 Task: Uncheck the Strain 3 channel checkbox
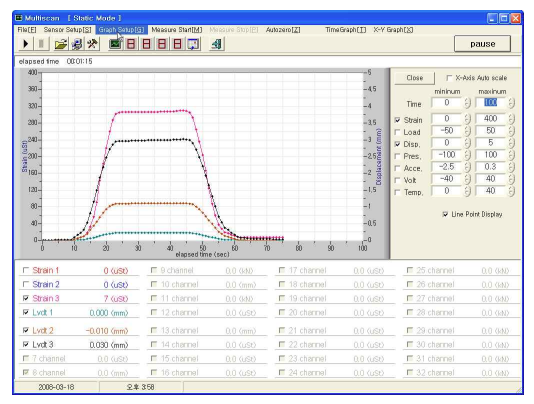tap(26, 298)
